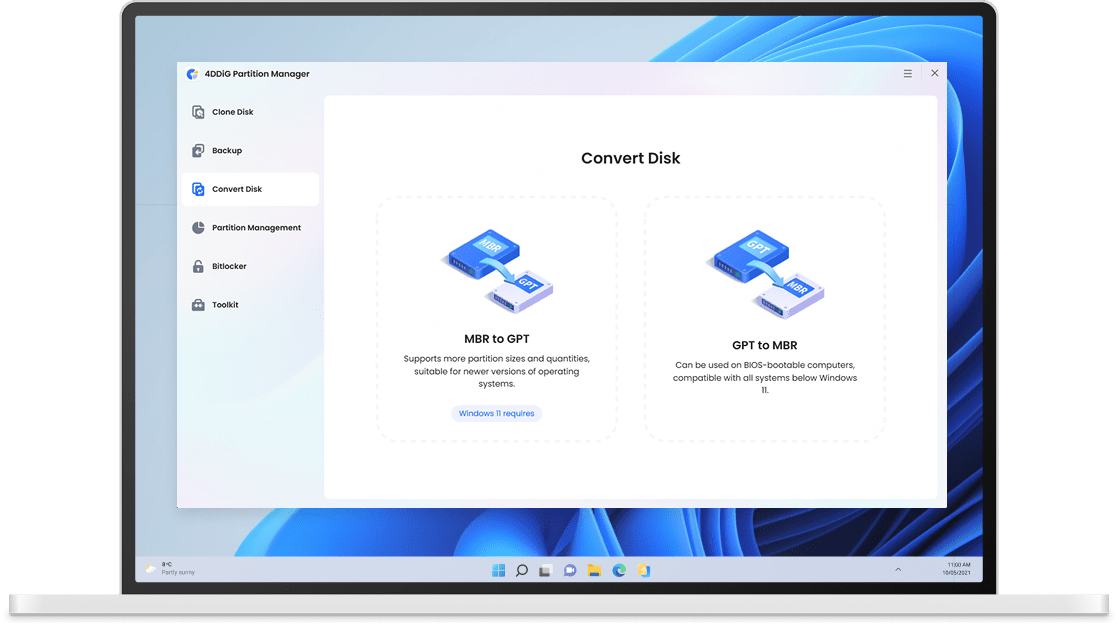Open Partition Management pie chart icon
The height and width of the screenshot is (625, 1119).
click(198, 228)
